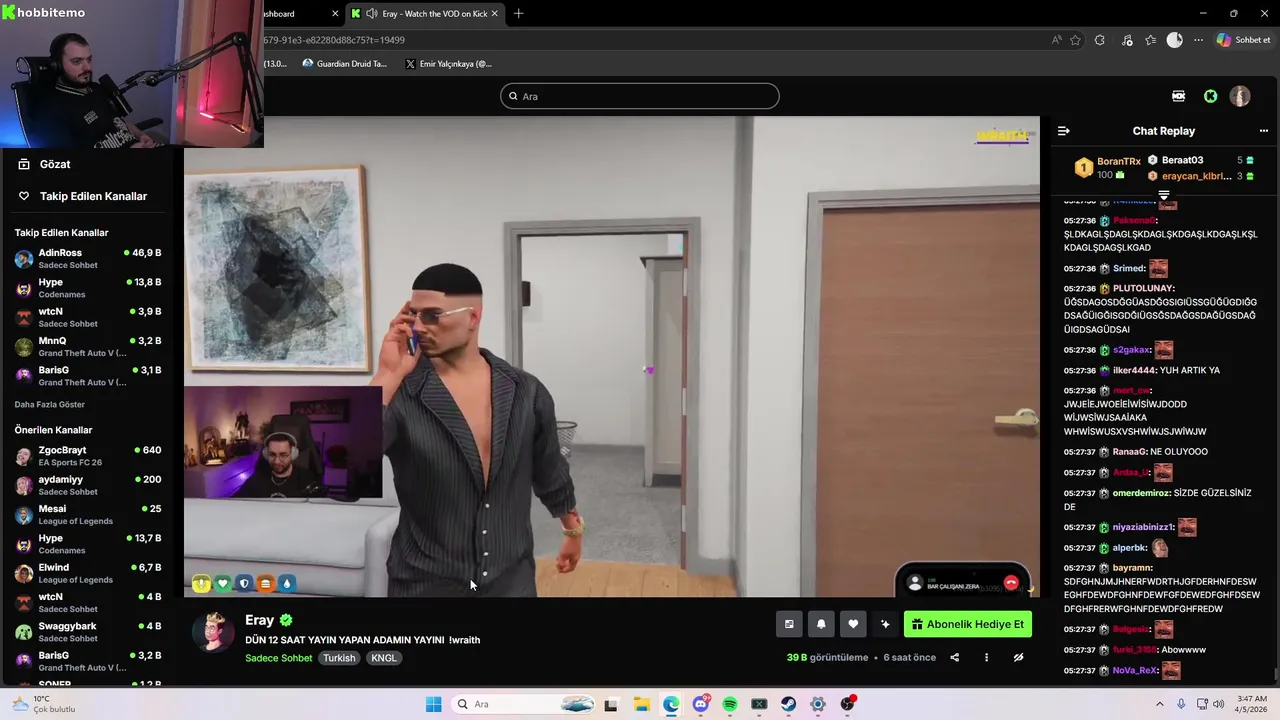
Task: Click Copilot Sohbet et button
Action: [x=1243, y=40]
